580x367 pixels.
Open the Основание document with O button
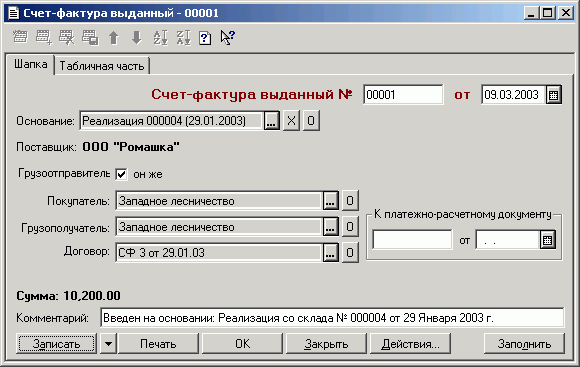click(x=311, y=121)
